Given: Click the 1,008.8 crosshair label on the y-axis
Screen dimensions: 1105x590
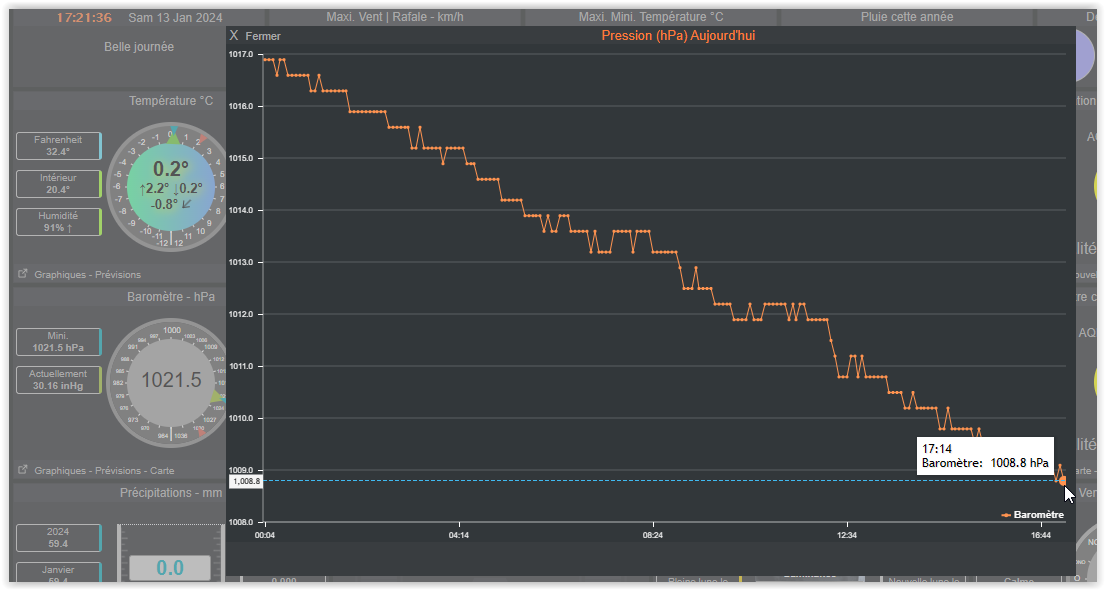Looking at the screenshot, I should tap(246, 481).
